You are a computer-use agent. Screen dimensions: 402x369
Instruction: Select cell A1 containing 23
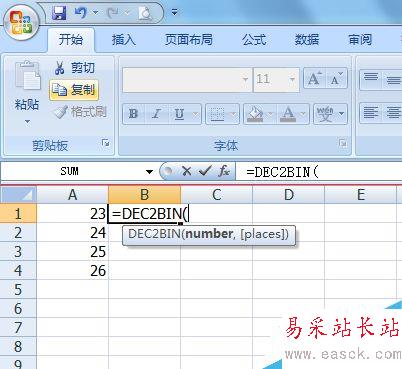coord(72,213)
